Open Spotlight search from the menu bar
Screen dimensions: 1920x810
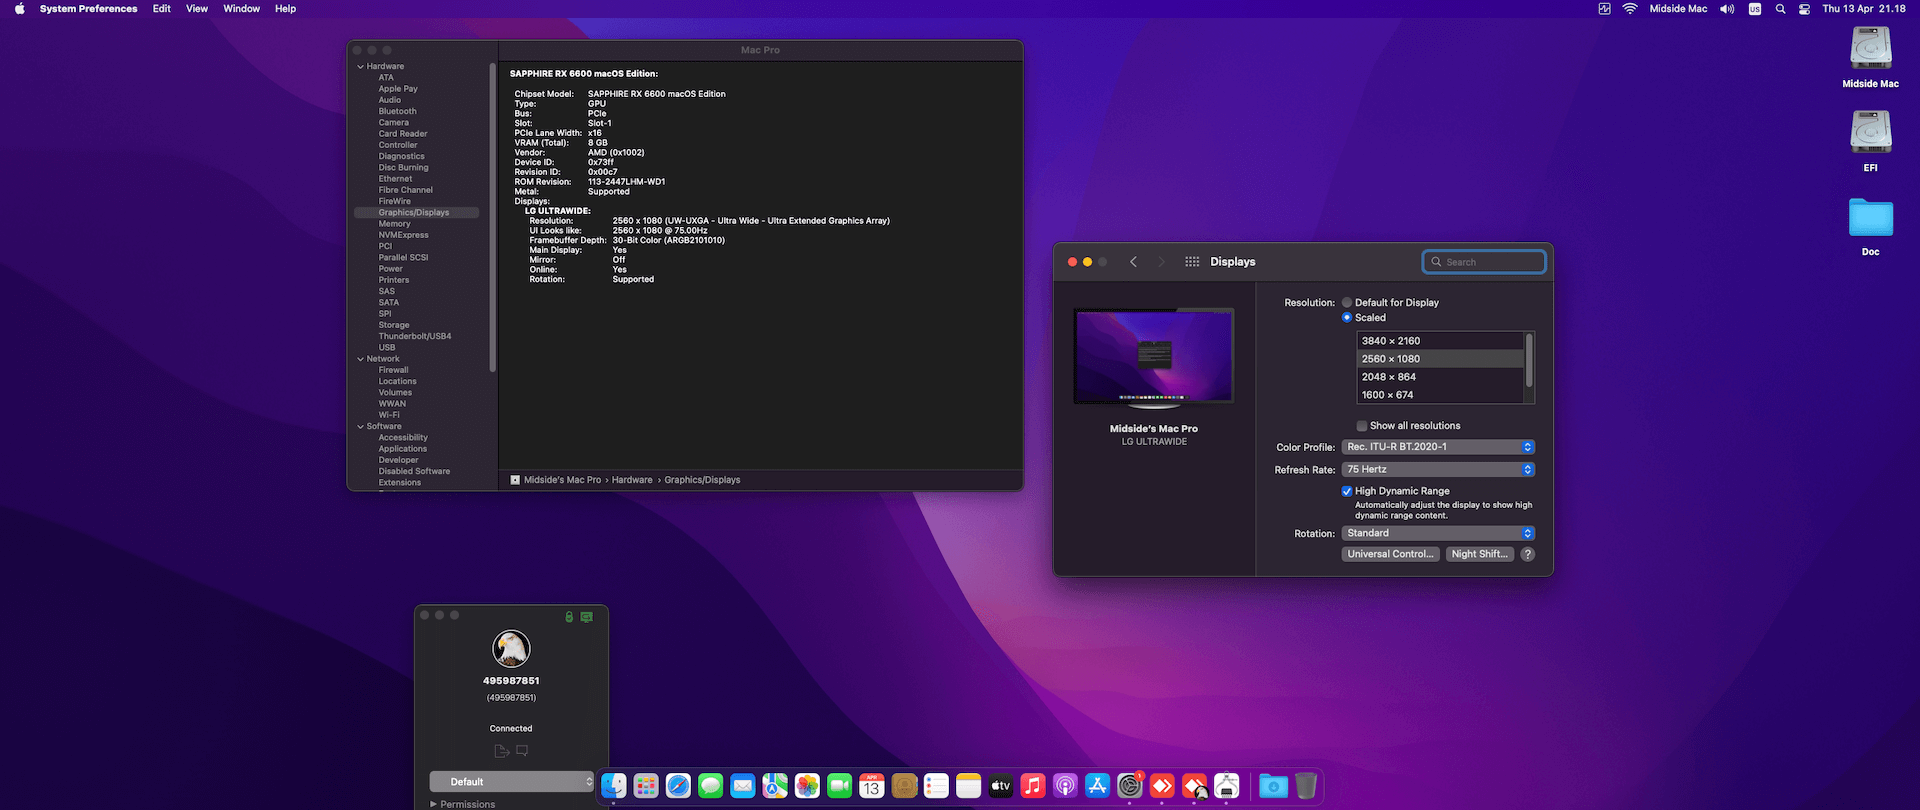(1780, 9)
